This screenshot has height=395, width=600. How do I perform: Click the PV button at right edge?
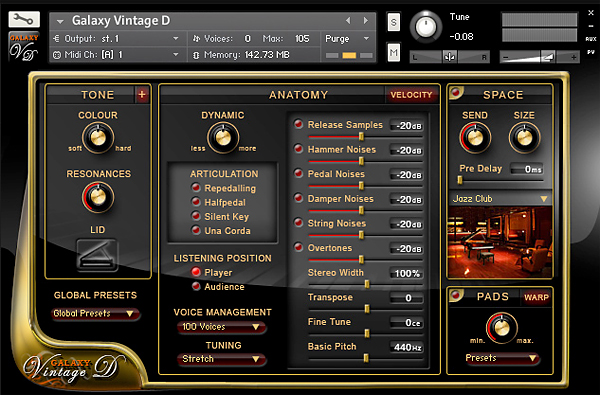pos(590,52)
